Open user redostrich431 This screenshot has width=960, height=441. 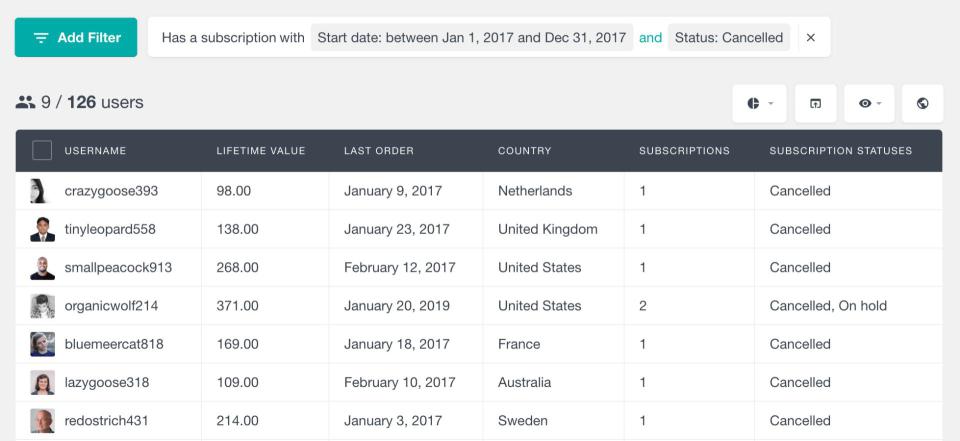[106, 421]
